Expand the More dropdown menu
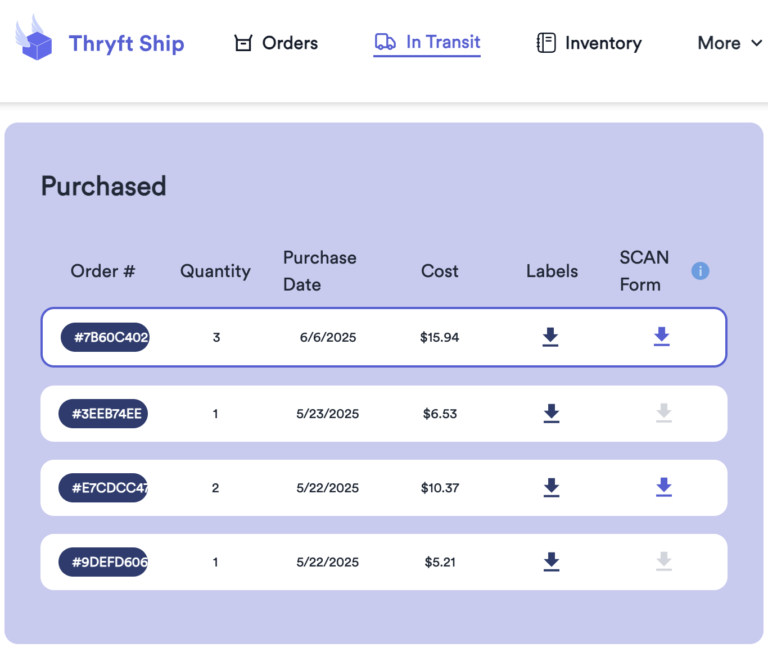 coord(730,43)
